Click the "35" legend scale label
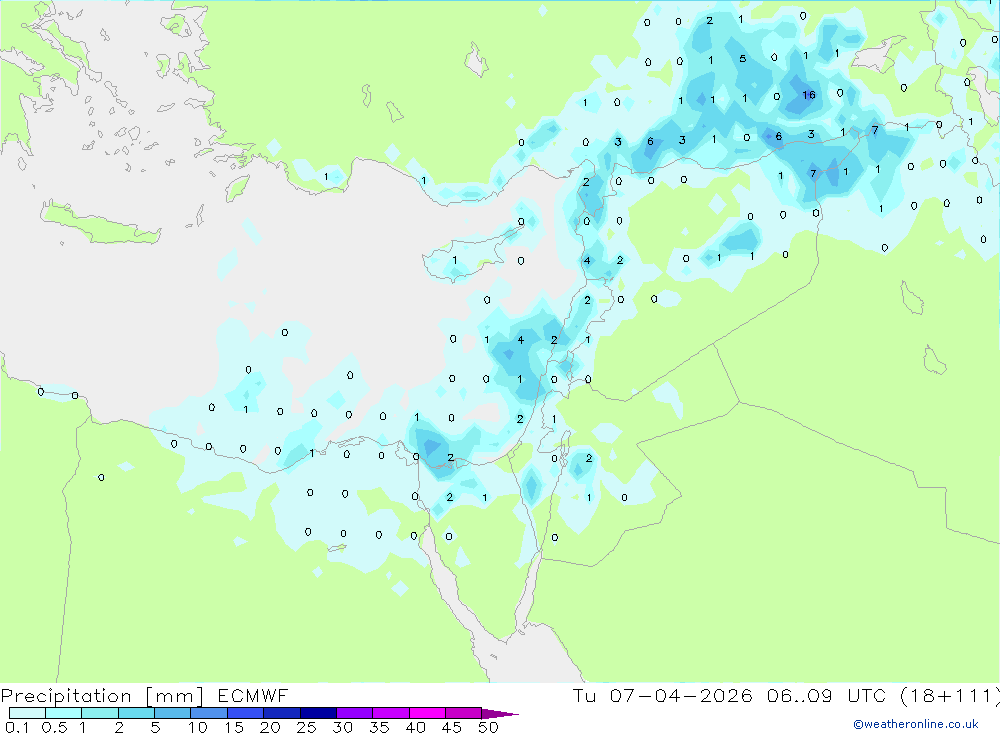The image size is (1000, 733). point(379,727)
